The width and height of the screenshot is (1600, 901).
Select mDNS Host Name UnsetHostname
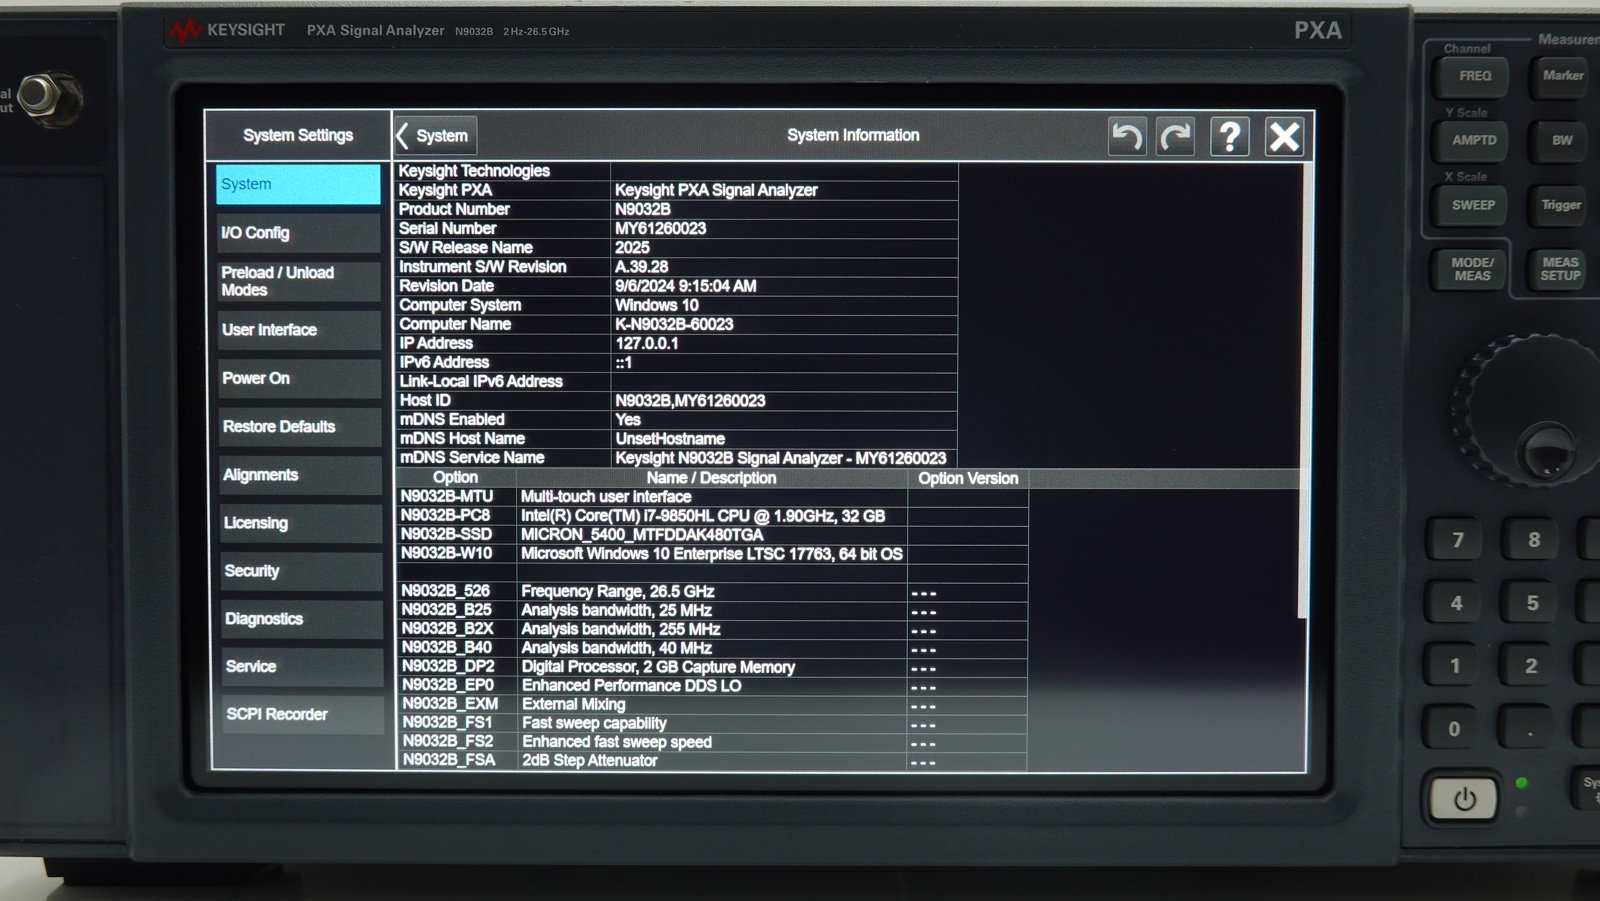point(670,439)
